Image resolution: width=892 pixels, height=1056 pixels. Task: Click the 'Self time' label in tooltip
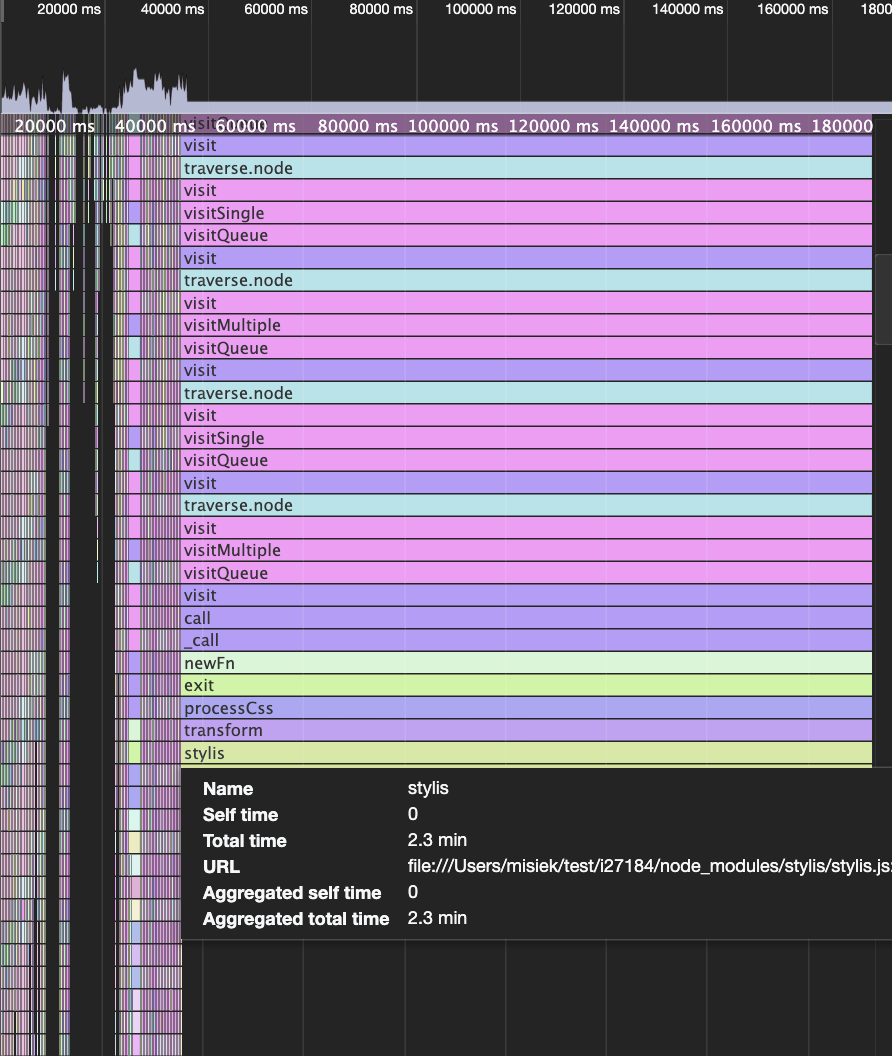[241, 815]
